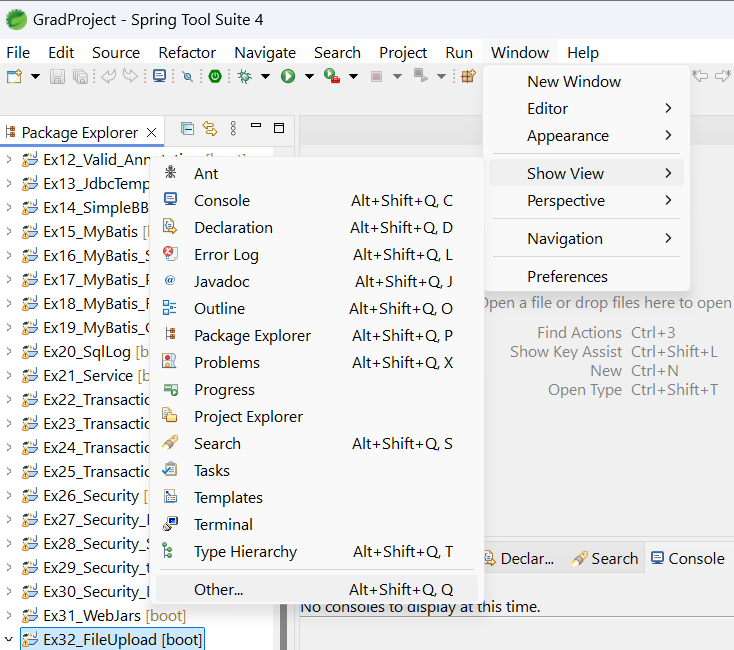Choose Other... in Show View submenu
The width and height of the screenshot is (734, 650).
316,590
